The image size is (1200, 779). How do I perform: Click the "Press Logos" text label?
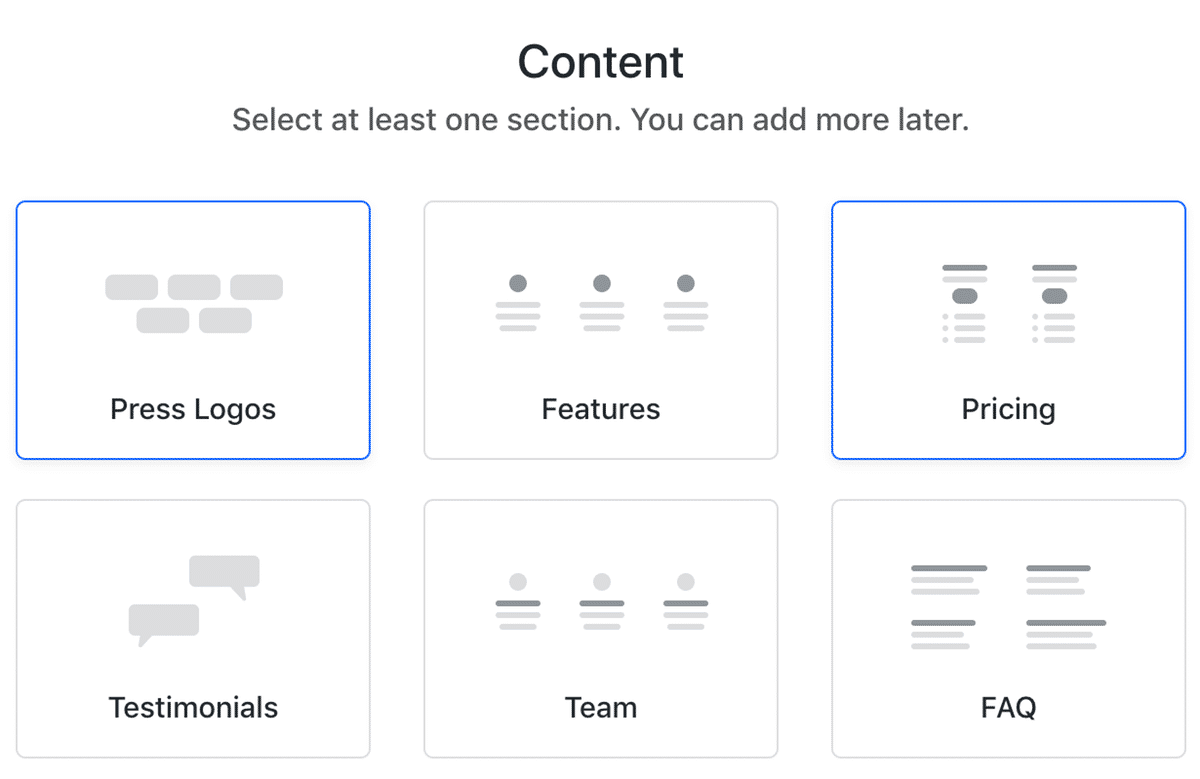click(x=193, y=409)
